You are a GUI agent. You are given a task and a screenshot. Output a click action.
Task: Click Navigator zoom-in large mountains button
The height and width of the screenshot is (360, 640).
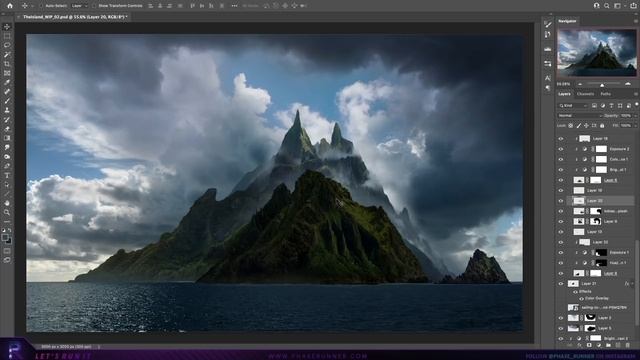coord(628,84)
